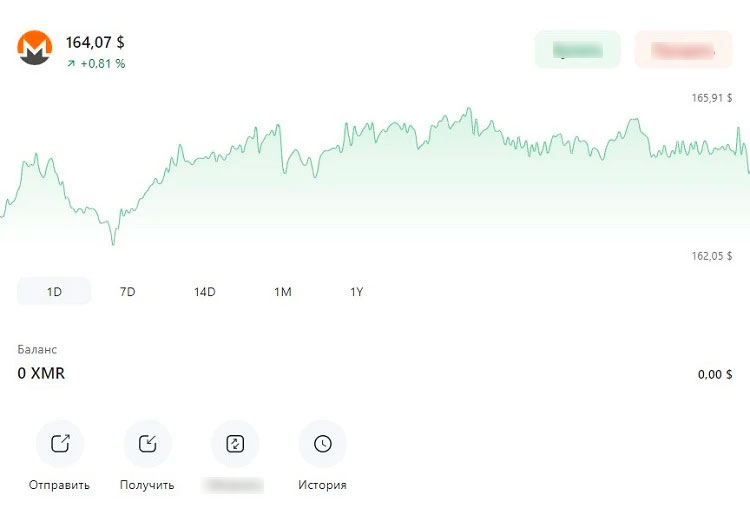The height and width of the screenshot is (515, 750).
Task: Click the Receive arrow icon
Action: coord(148,444)
